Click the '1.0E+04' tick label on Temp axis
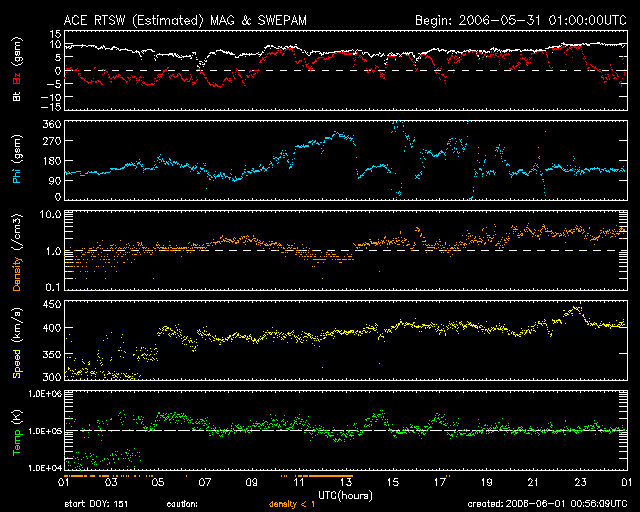 click(44, 468)
